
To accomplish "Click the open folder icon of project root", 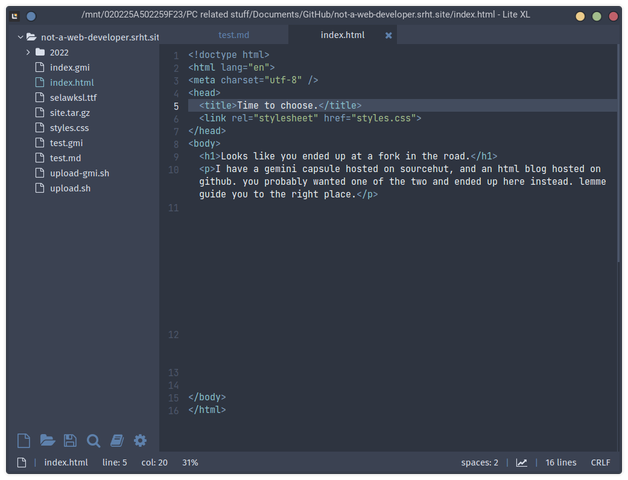I will 31,37.
